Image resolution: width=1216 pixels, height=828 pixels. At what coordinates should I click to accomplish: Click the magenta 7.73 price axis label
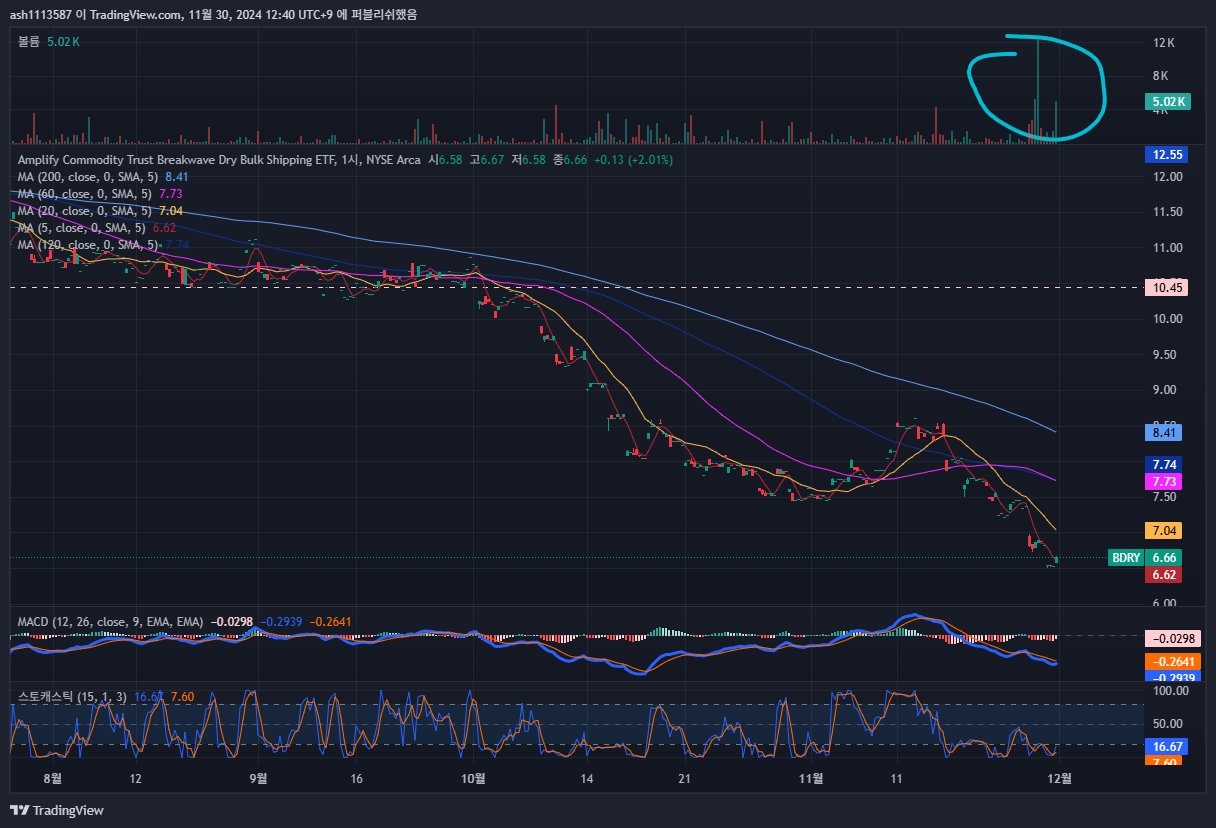click(1164, 482)
